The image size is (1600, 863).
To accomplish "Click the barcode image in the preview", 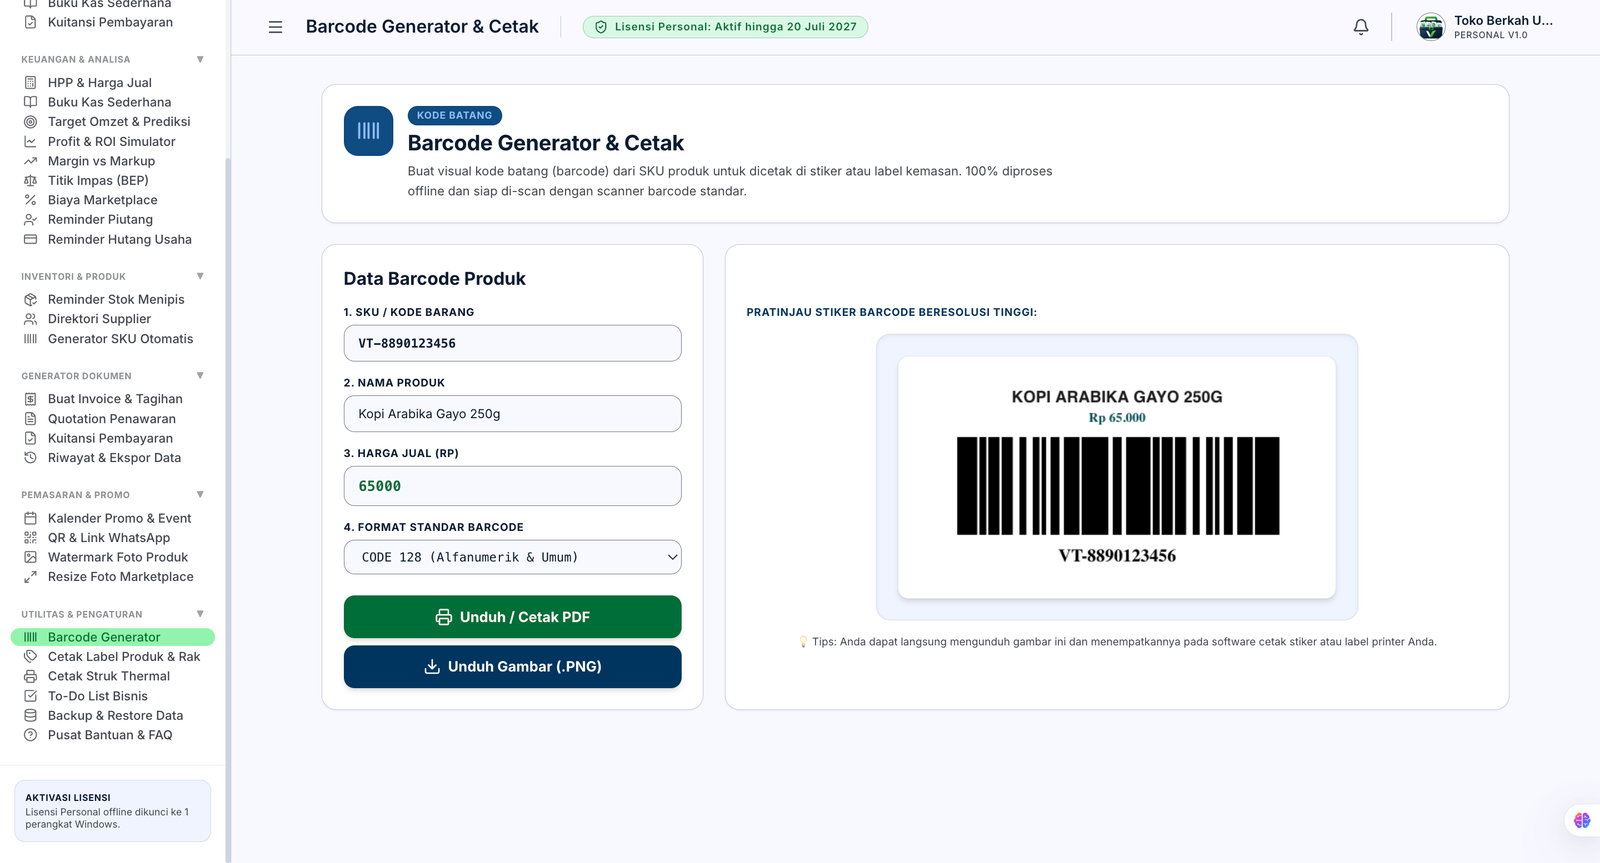I will pyautogui.click(x=1118, y=486).
